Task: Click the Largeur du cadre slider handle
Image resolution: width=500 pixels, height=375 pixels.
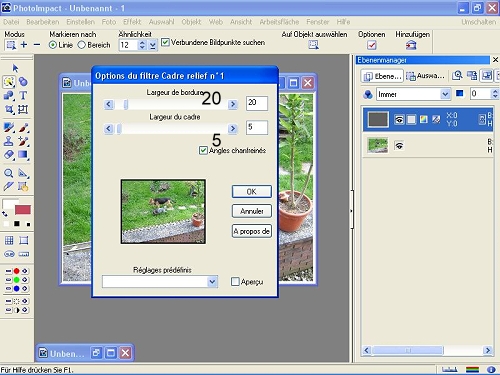Action: click(119, 129)
